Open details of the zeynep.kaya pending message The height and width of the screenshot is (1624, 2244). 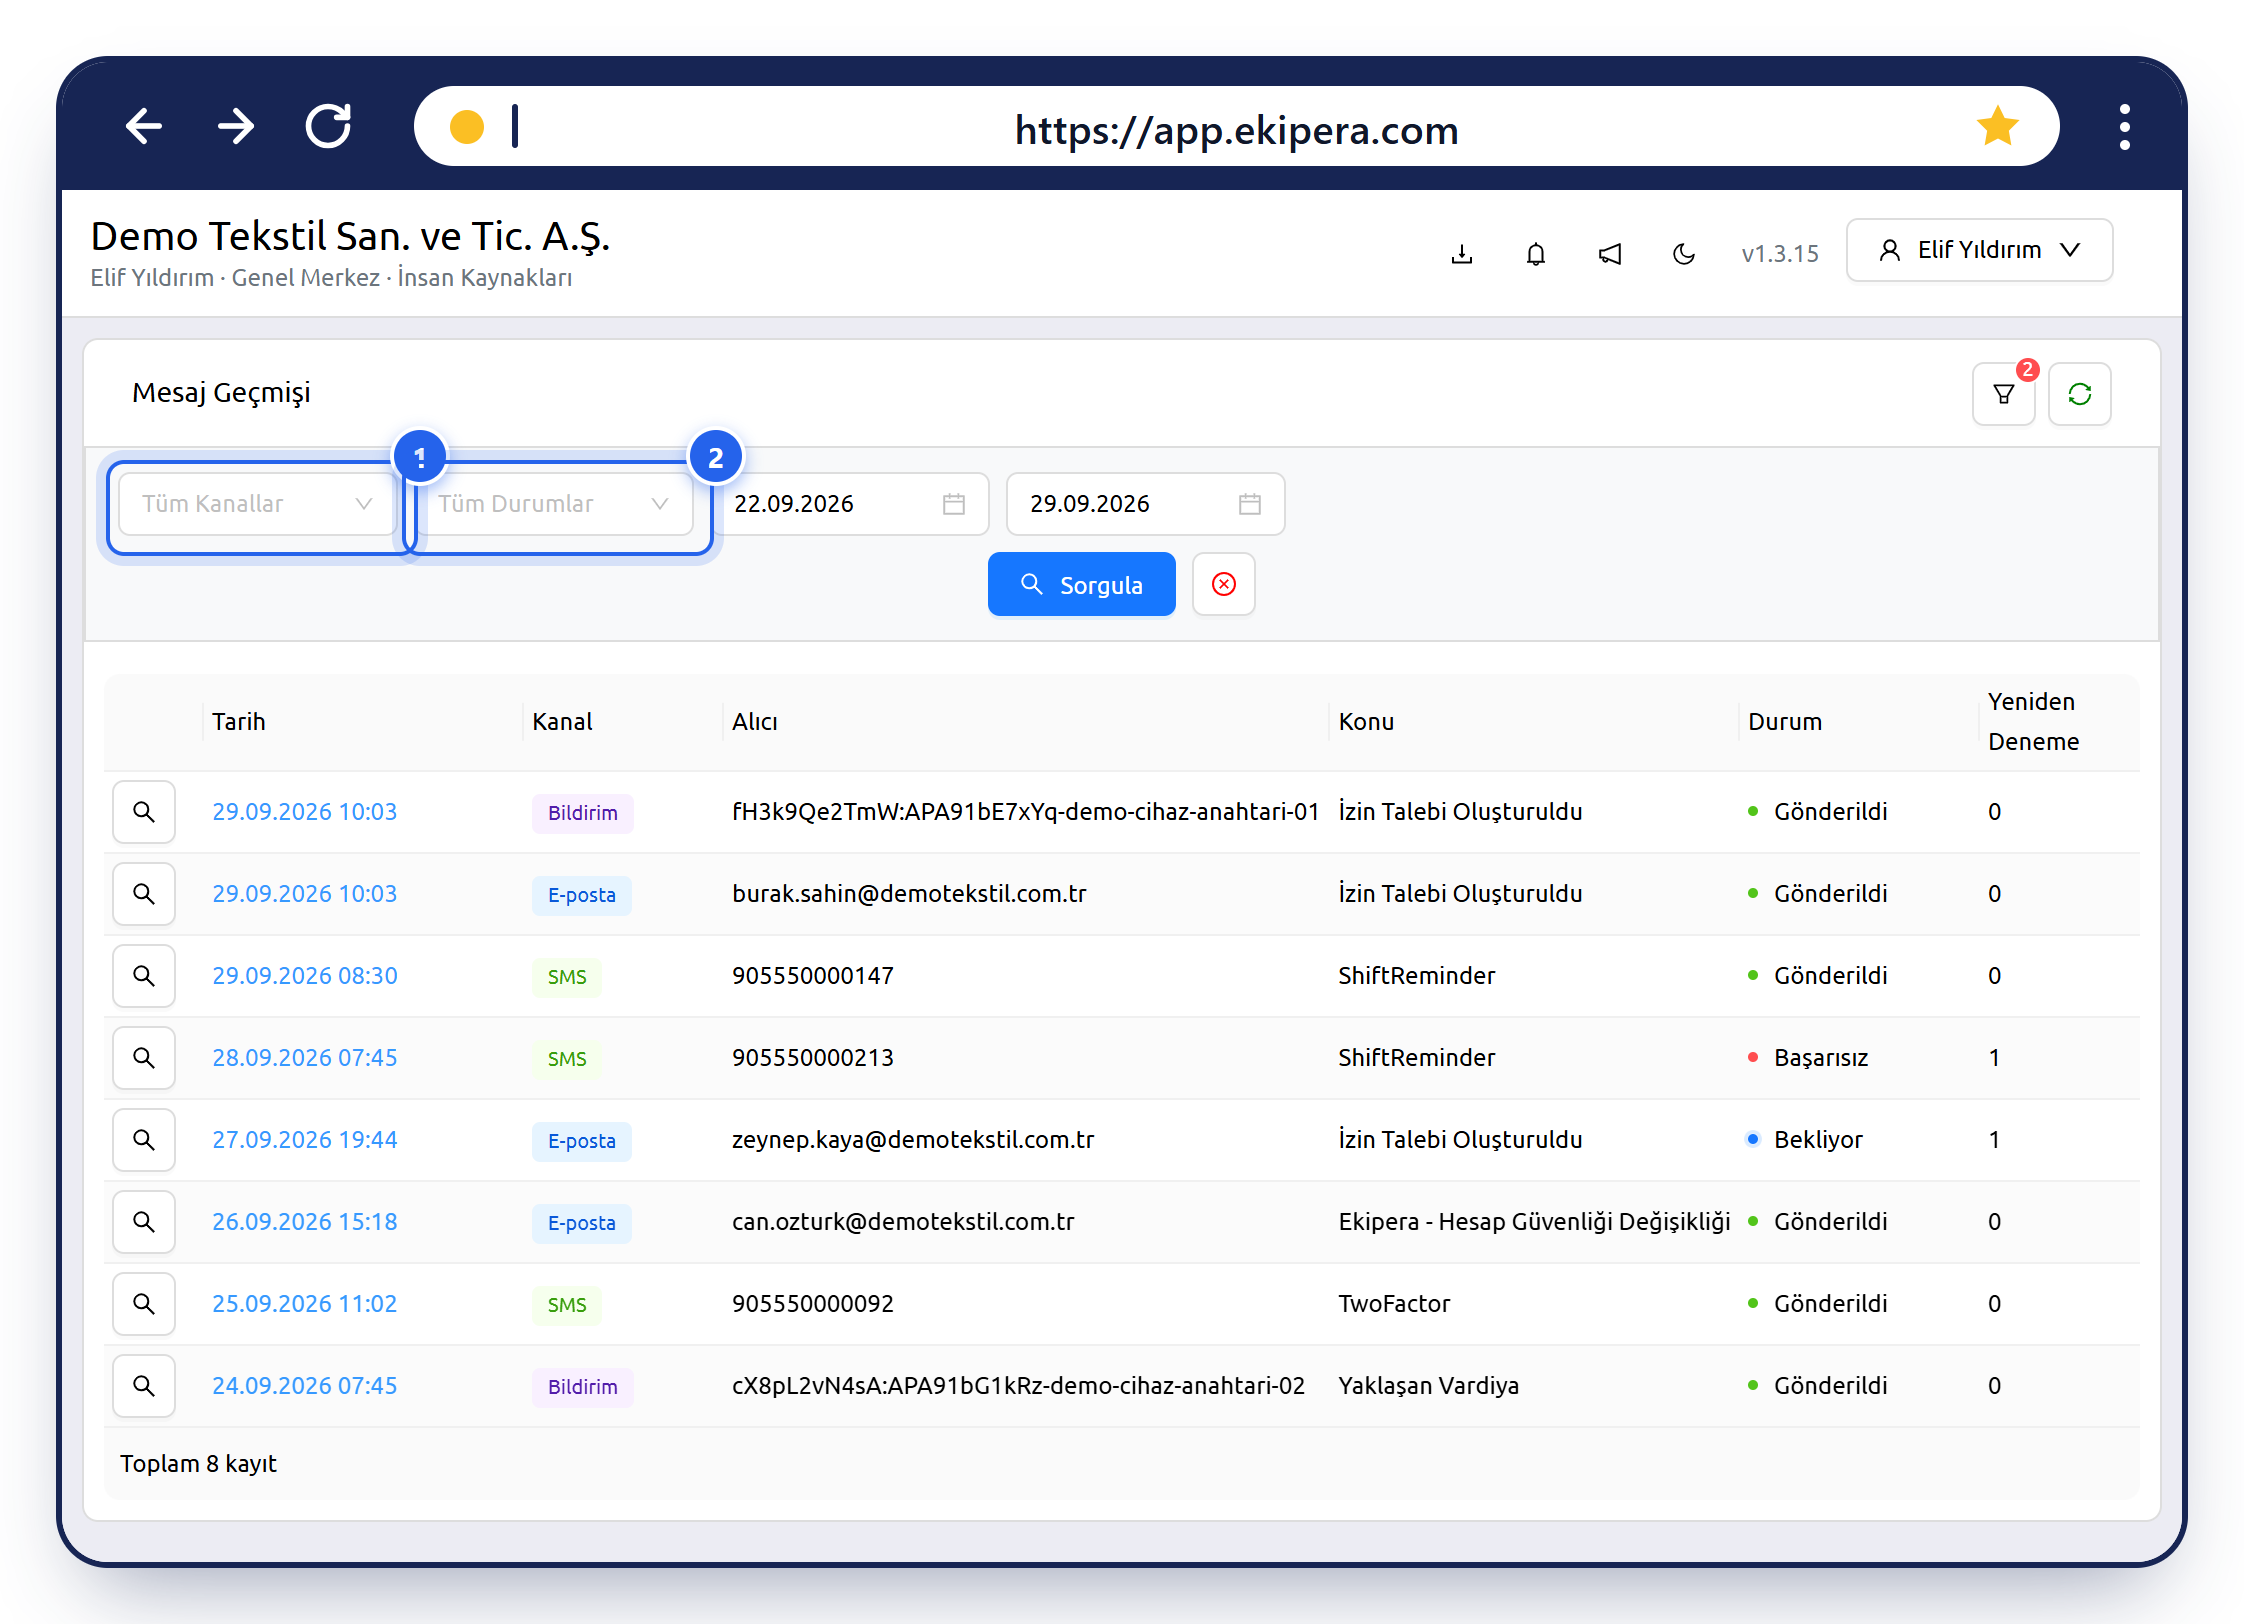point(144,1140)
